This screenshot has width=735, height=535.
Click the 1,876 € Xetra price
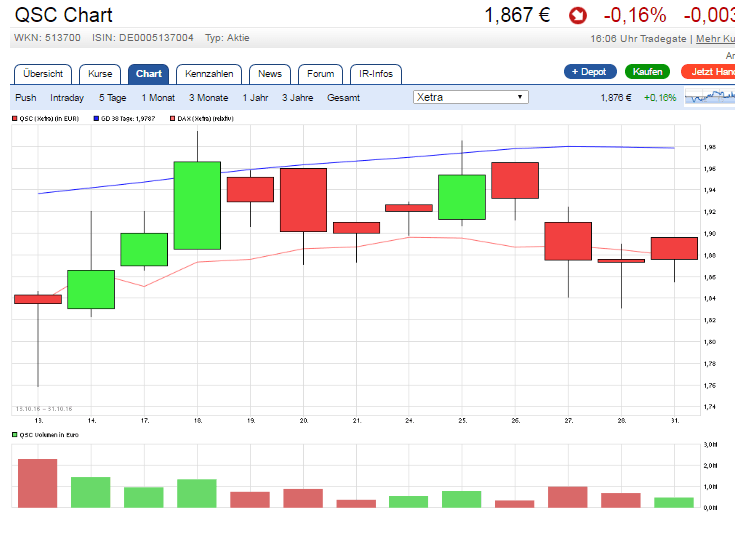tap(616, 98)
